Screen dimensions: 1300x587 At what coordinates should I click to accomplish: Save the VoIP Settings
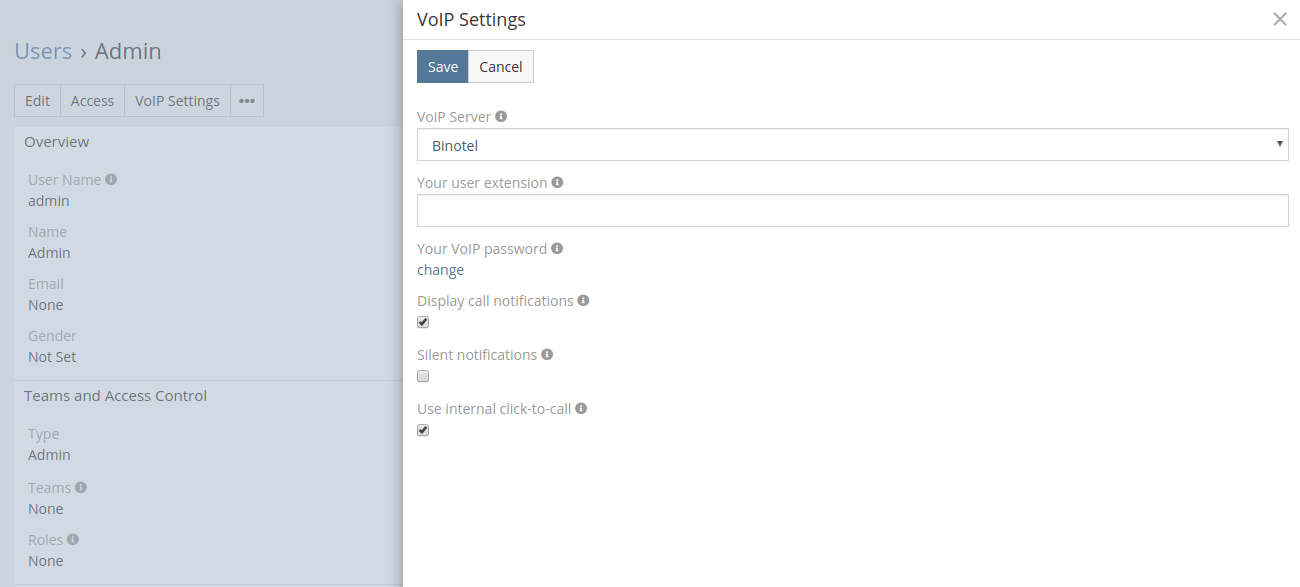(442, 66)
